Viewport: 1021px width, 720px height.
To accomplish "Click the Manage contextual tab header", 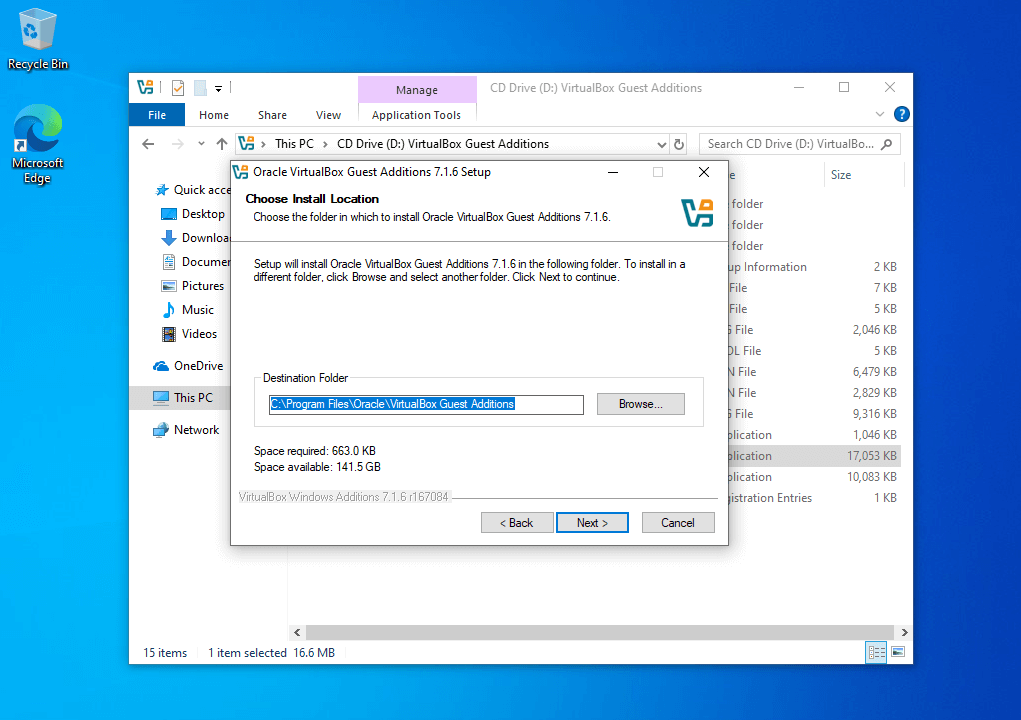I will [x=417, y=90].
